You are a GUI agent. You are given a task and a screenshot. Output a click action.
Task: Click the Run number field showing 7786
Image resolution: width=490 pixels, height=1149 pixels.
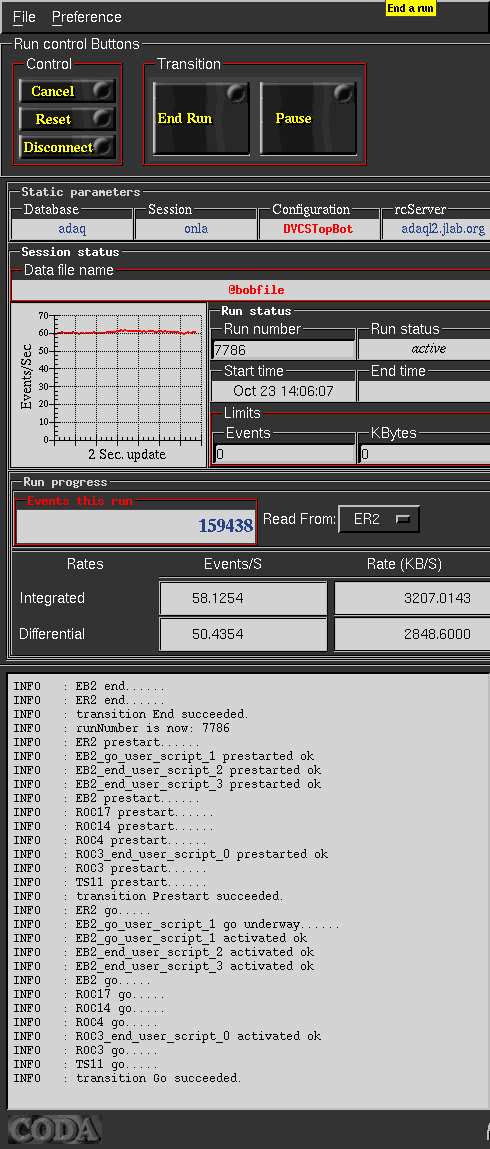[284, 350]
